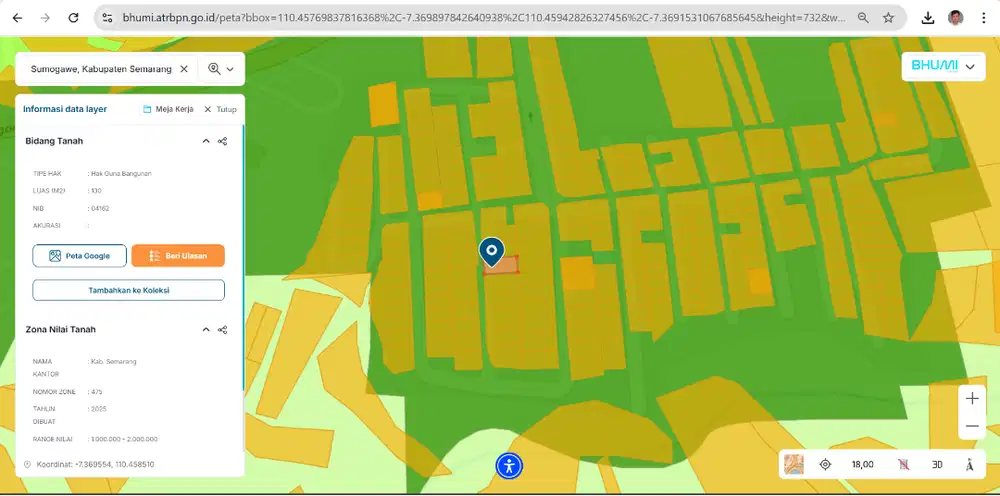Collapse the Bidang Tanah section

(206, 141)
